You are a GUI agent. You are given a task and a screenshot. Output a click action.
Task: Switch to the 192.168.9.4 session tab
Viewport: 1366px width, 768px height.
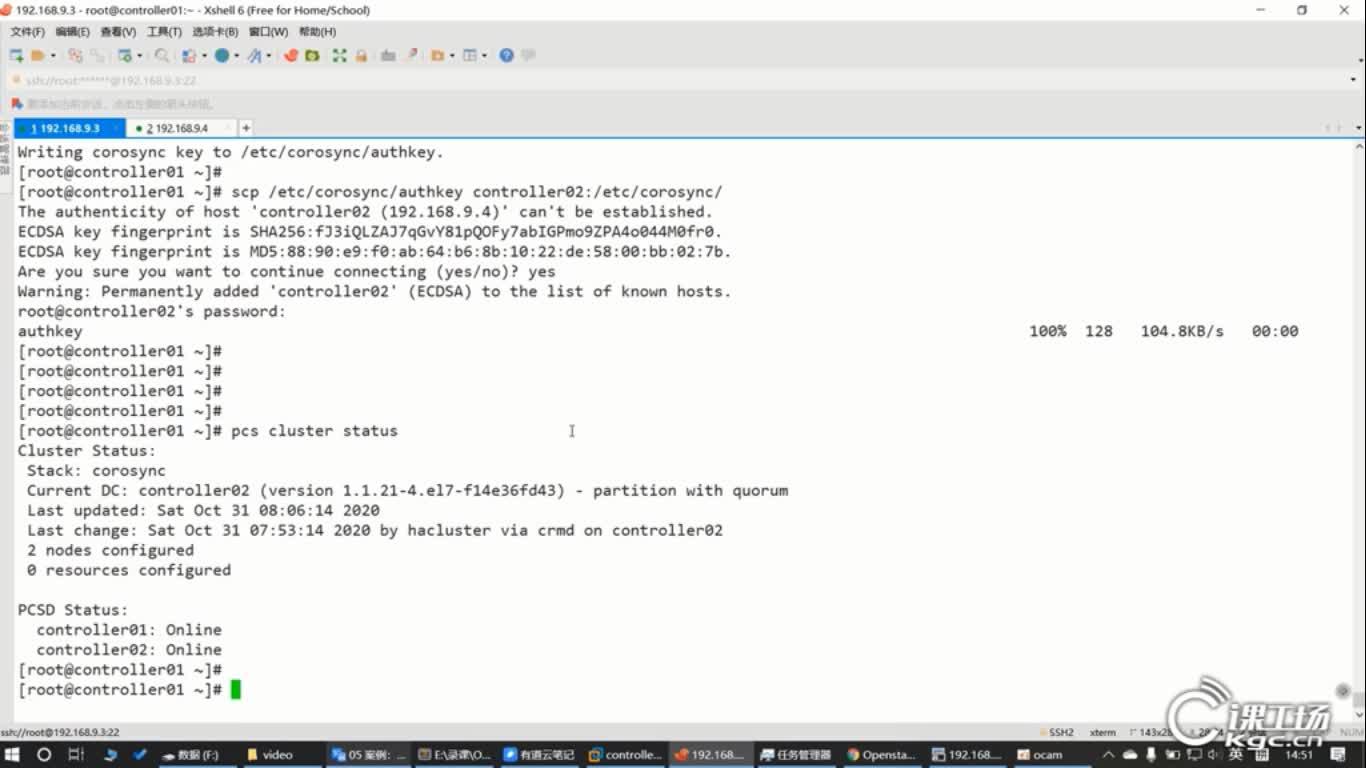[180, 128]
